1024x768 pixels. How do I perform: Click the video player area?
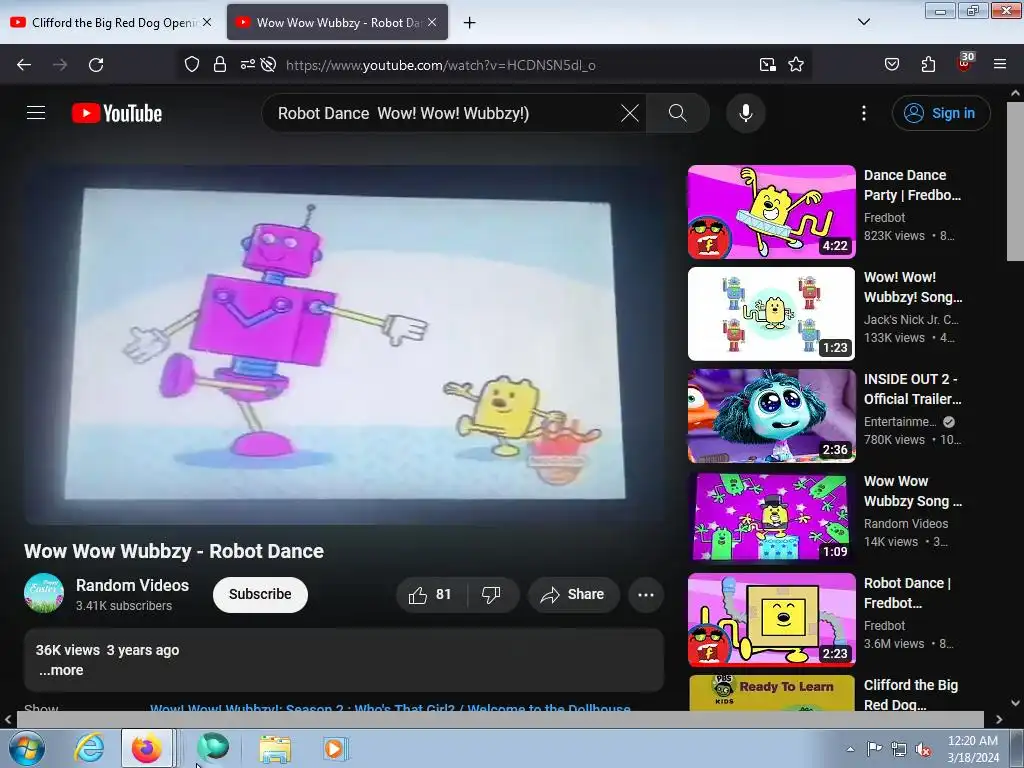tap(344, 344)
